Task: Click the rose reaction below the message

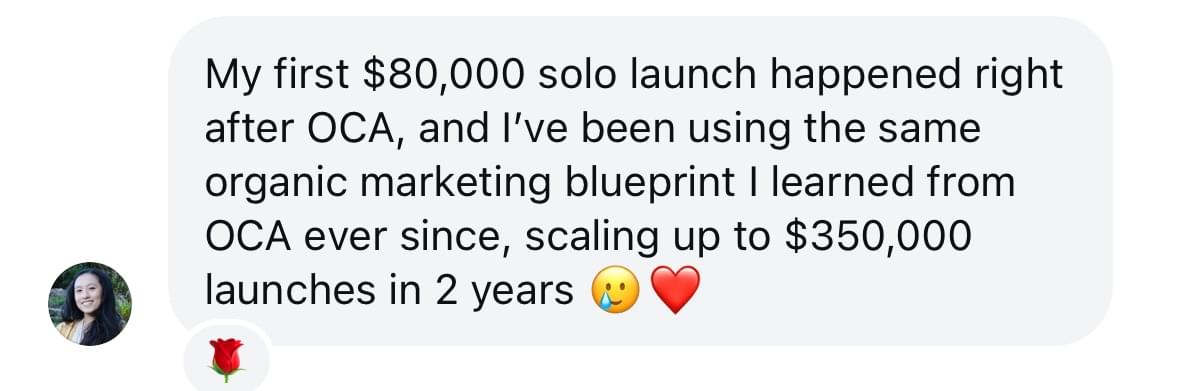Action: point(225,359)
